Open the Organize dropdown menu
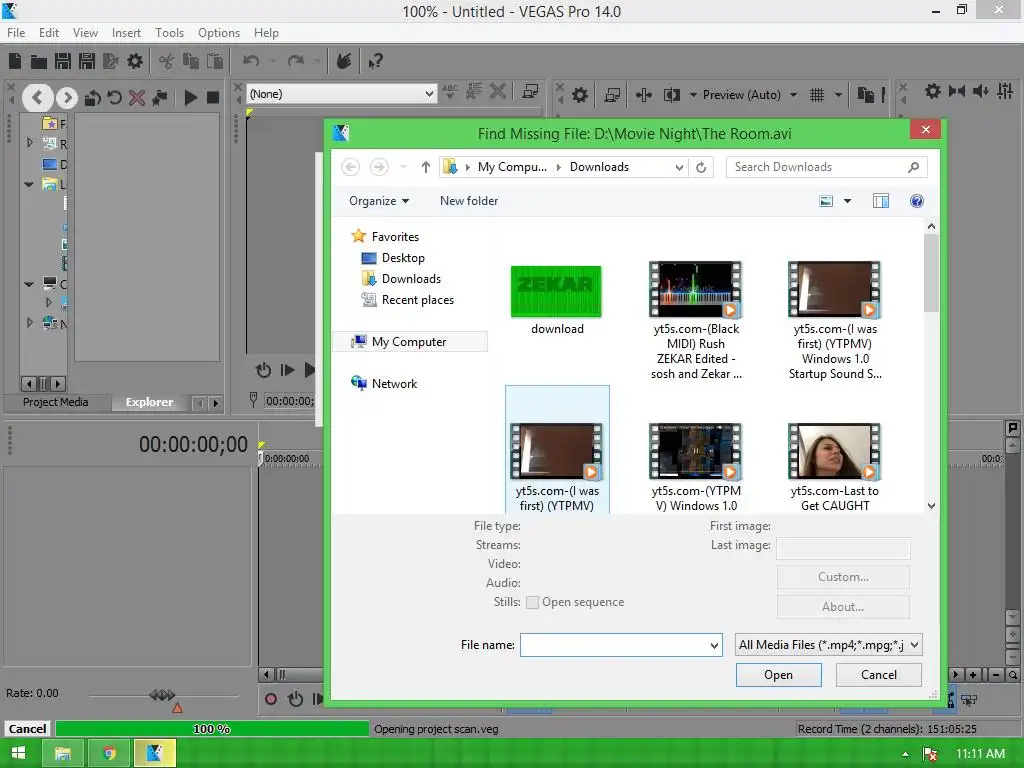The width and height of the screenshot is (1024, 768). (379, 201)
